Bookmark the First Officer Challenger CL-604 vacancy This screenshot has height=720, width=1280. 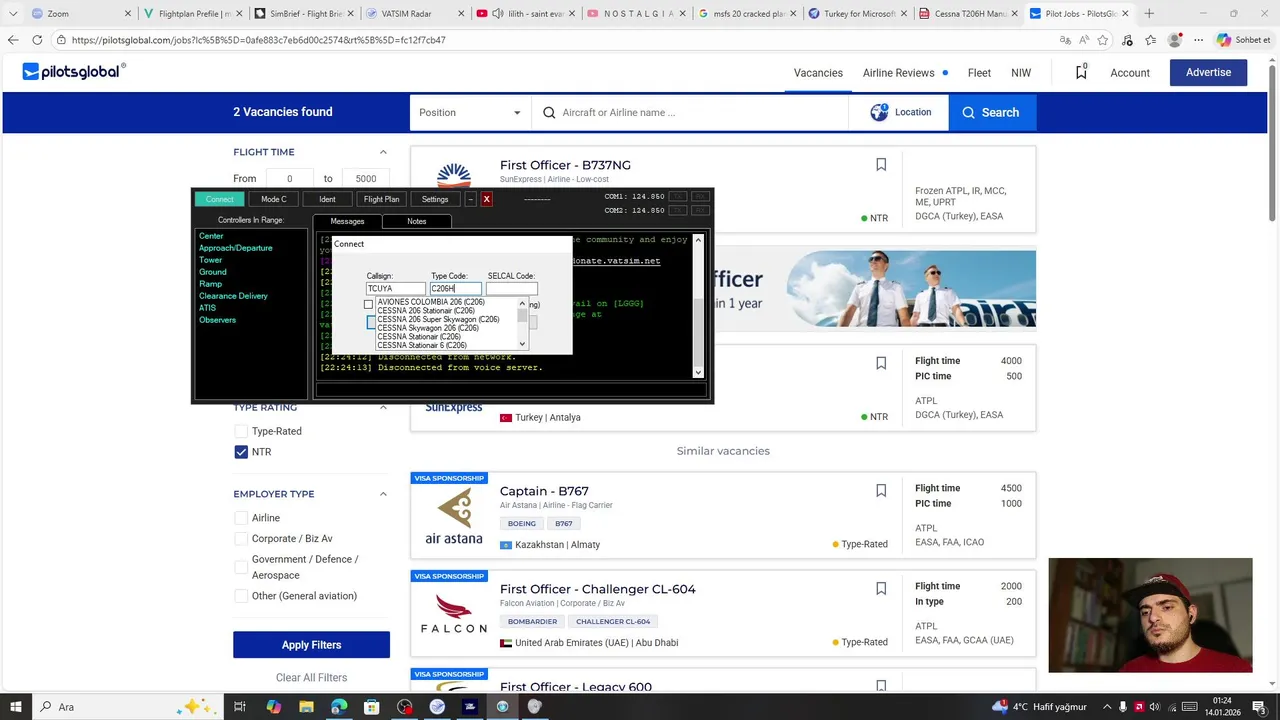coord(881,589)
